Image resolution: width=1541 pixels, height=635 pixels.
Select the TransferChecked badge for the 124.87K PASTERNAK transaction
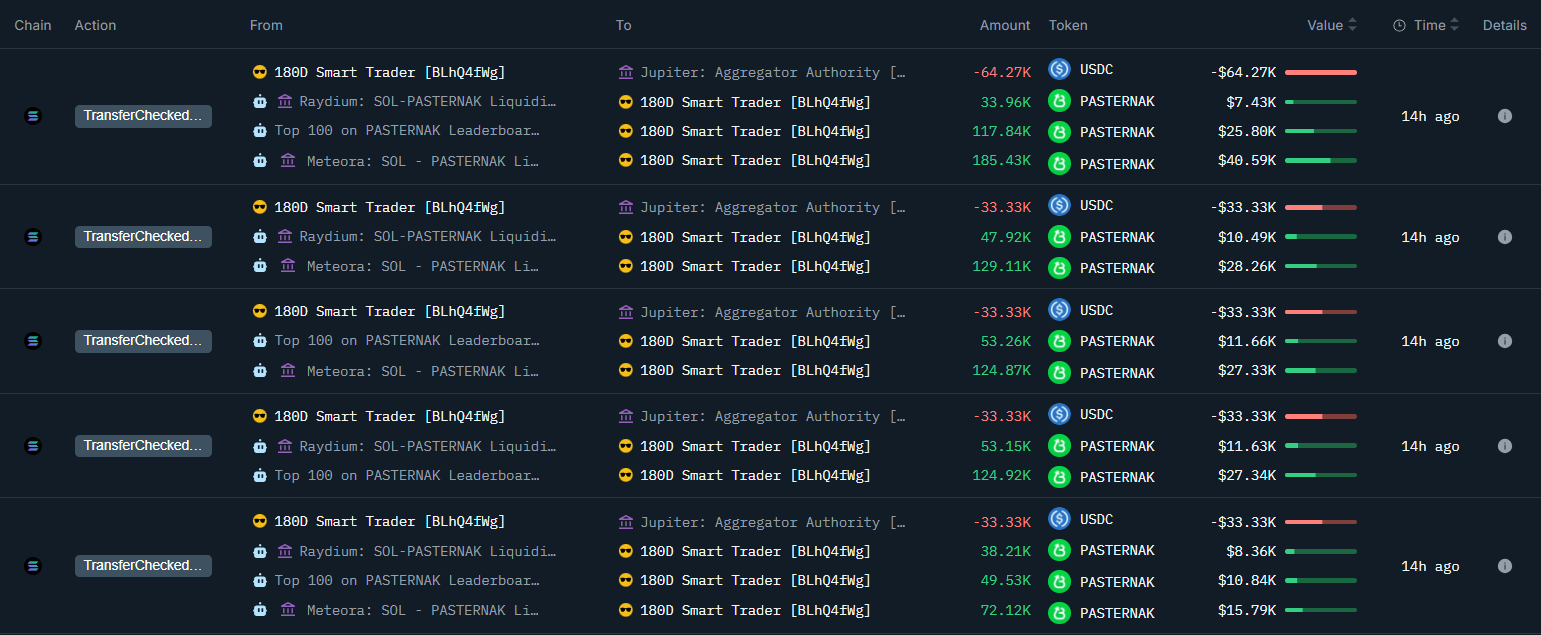(x=143, y=341)
